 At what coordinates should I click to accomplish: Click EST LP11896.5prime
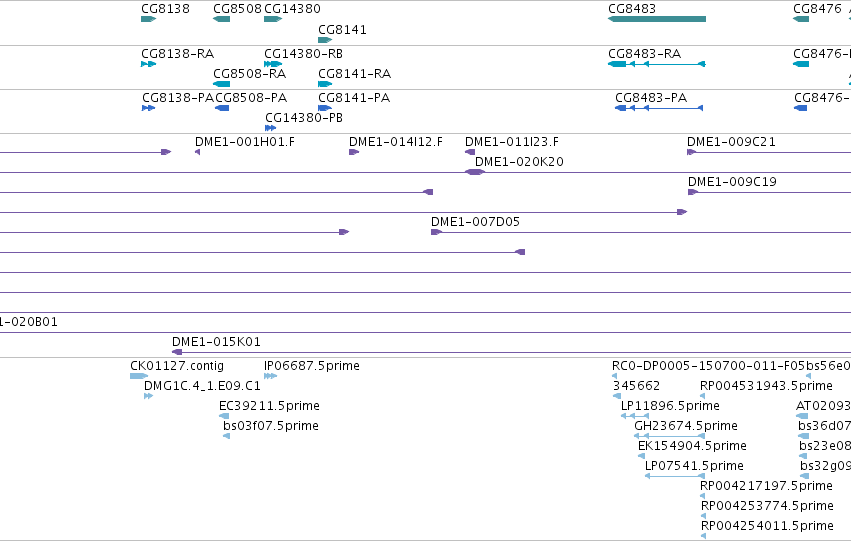point(670,406)
